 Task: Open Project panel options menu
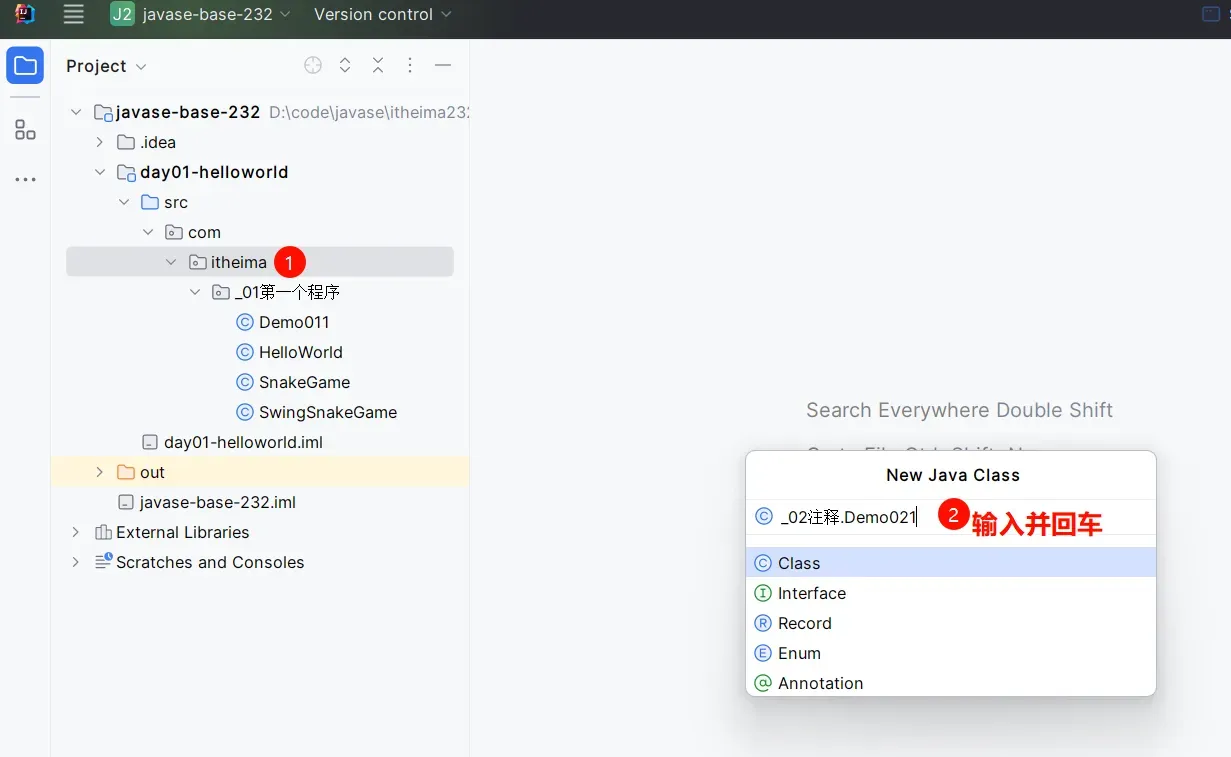coord(410,66)
